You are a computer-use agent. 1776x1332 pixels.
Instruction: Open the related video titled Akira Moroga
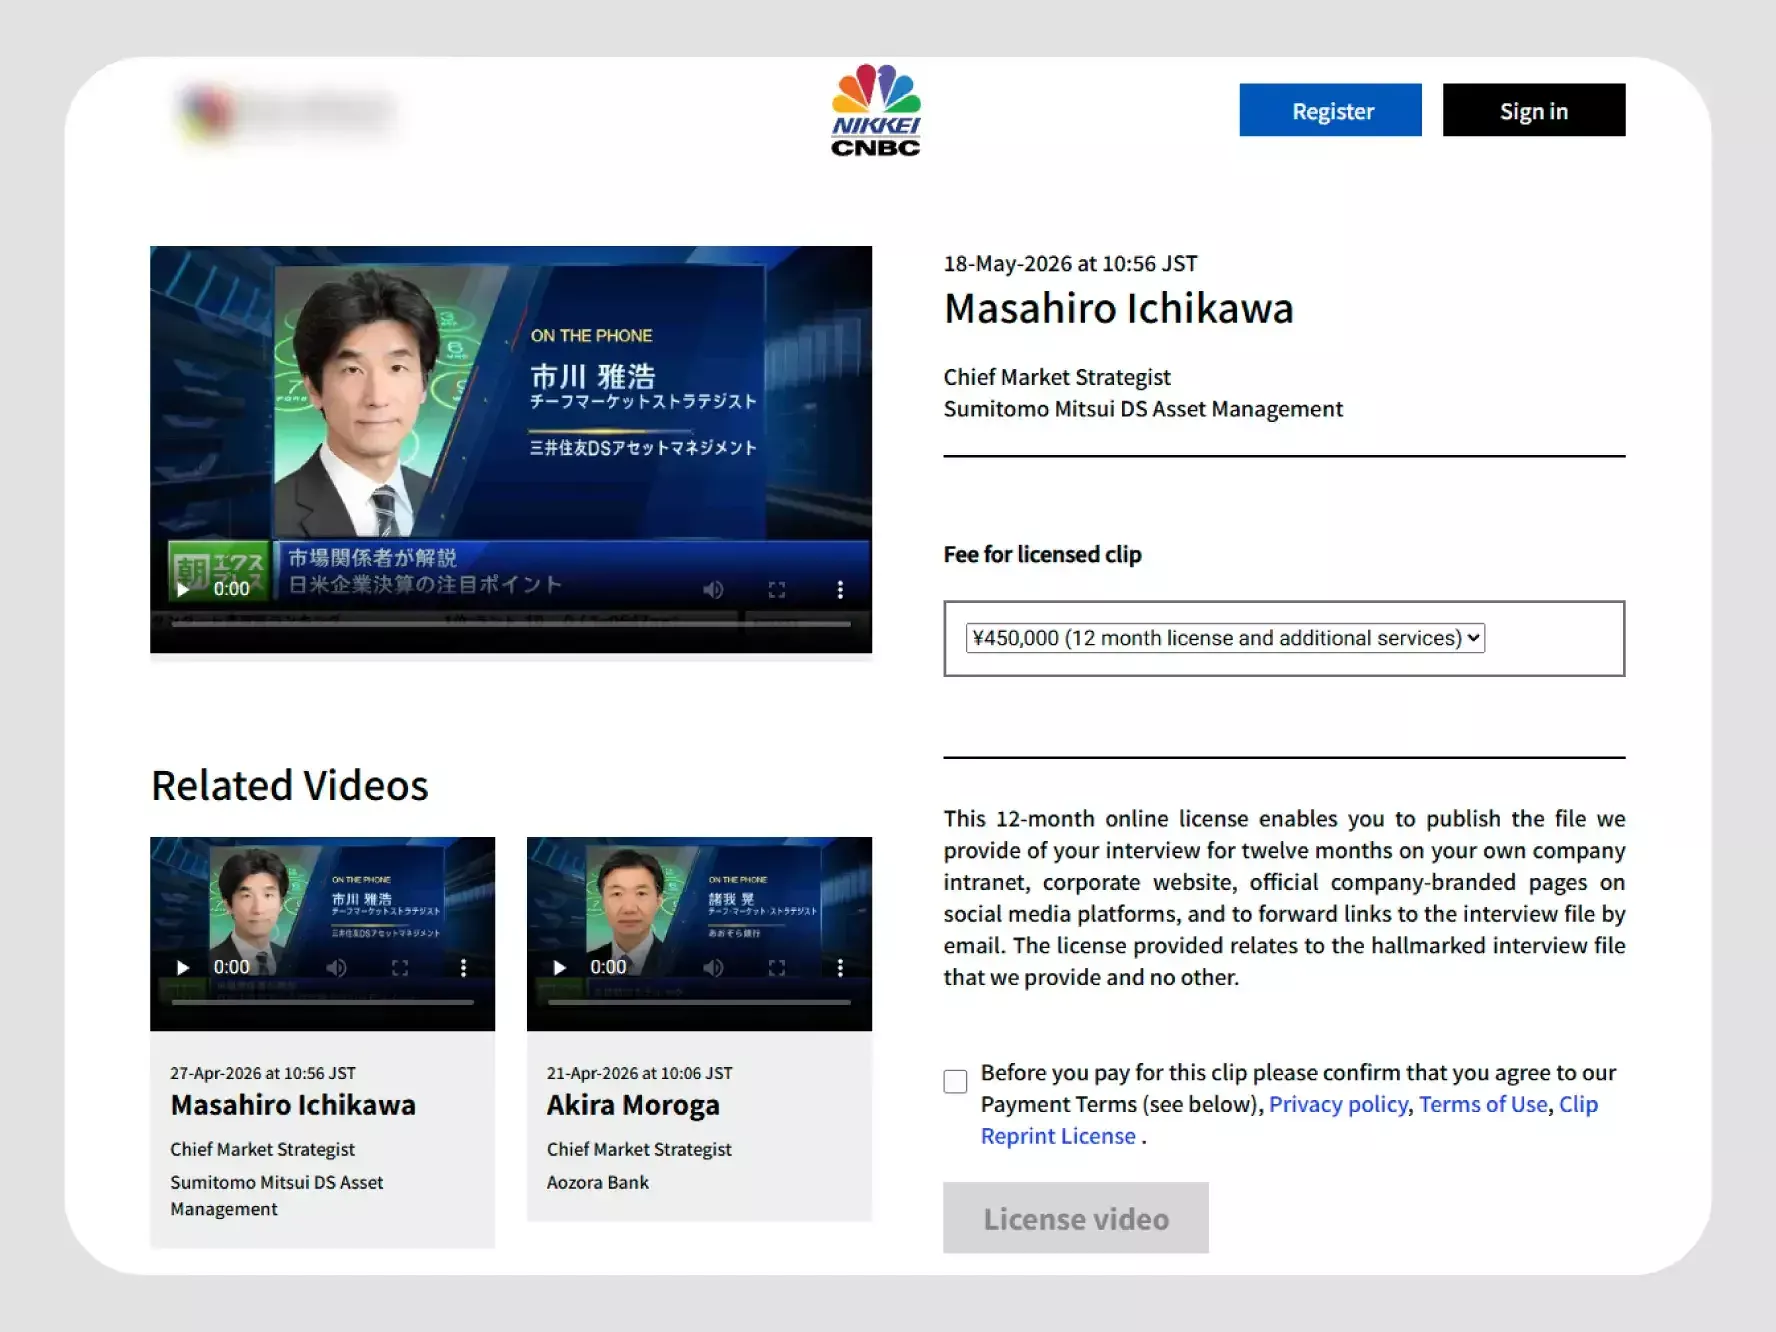click(x=633, y=1105)
